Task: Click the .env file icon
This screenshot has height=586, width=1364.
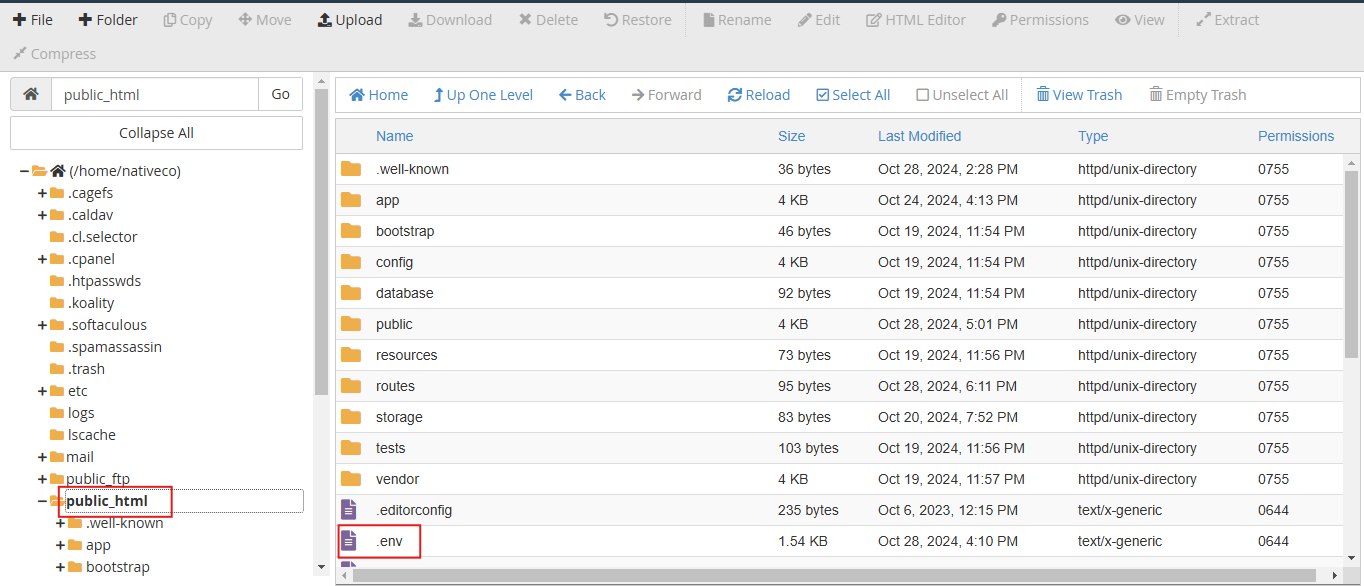Action: [349, 541]
